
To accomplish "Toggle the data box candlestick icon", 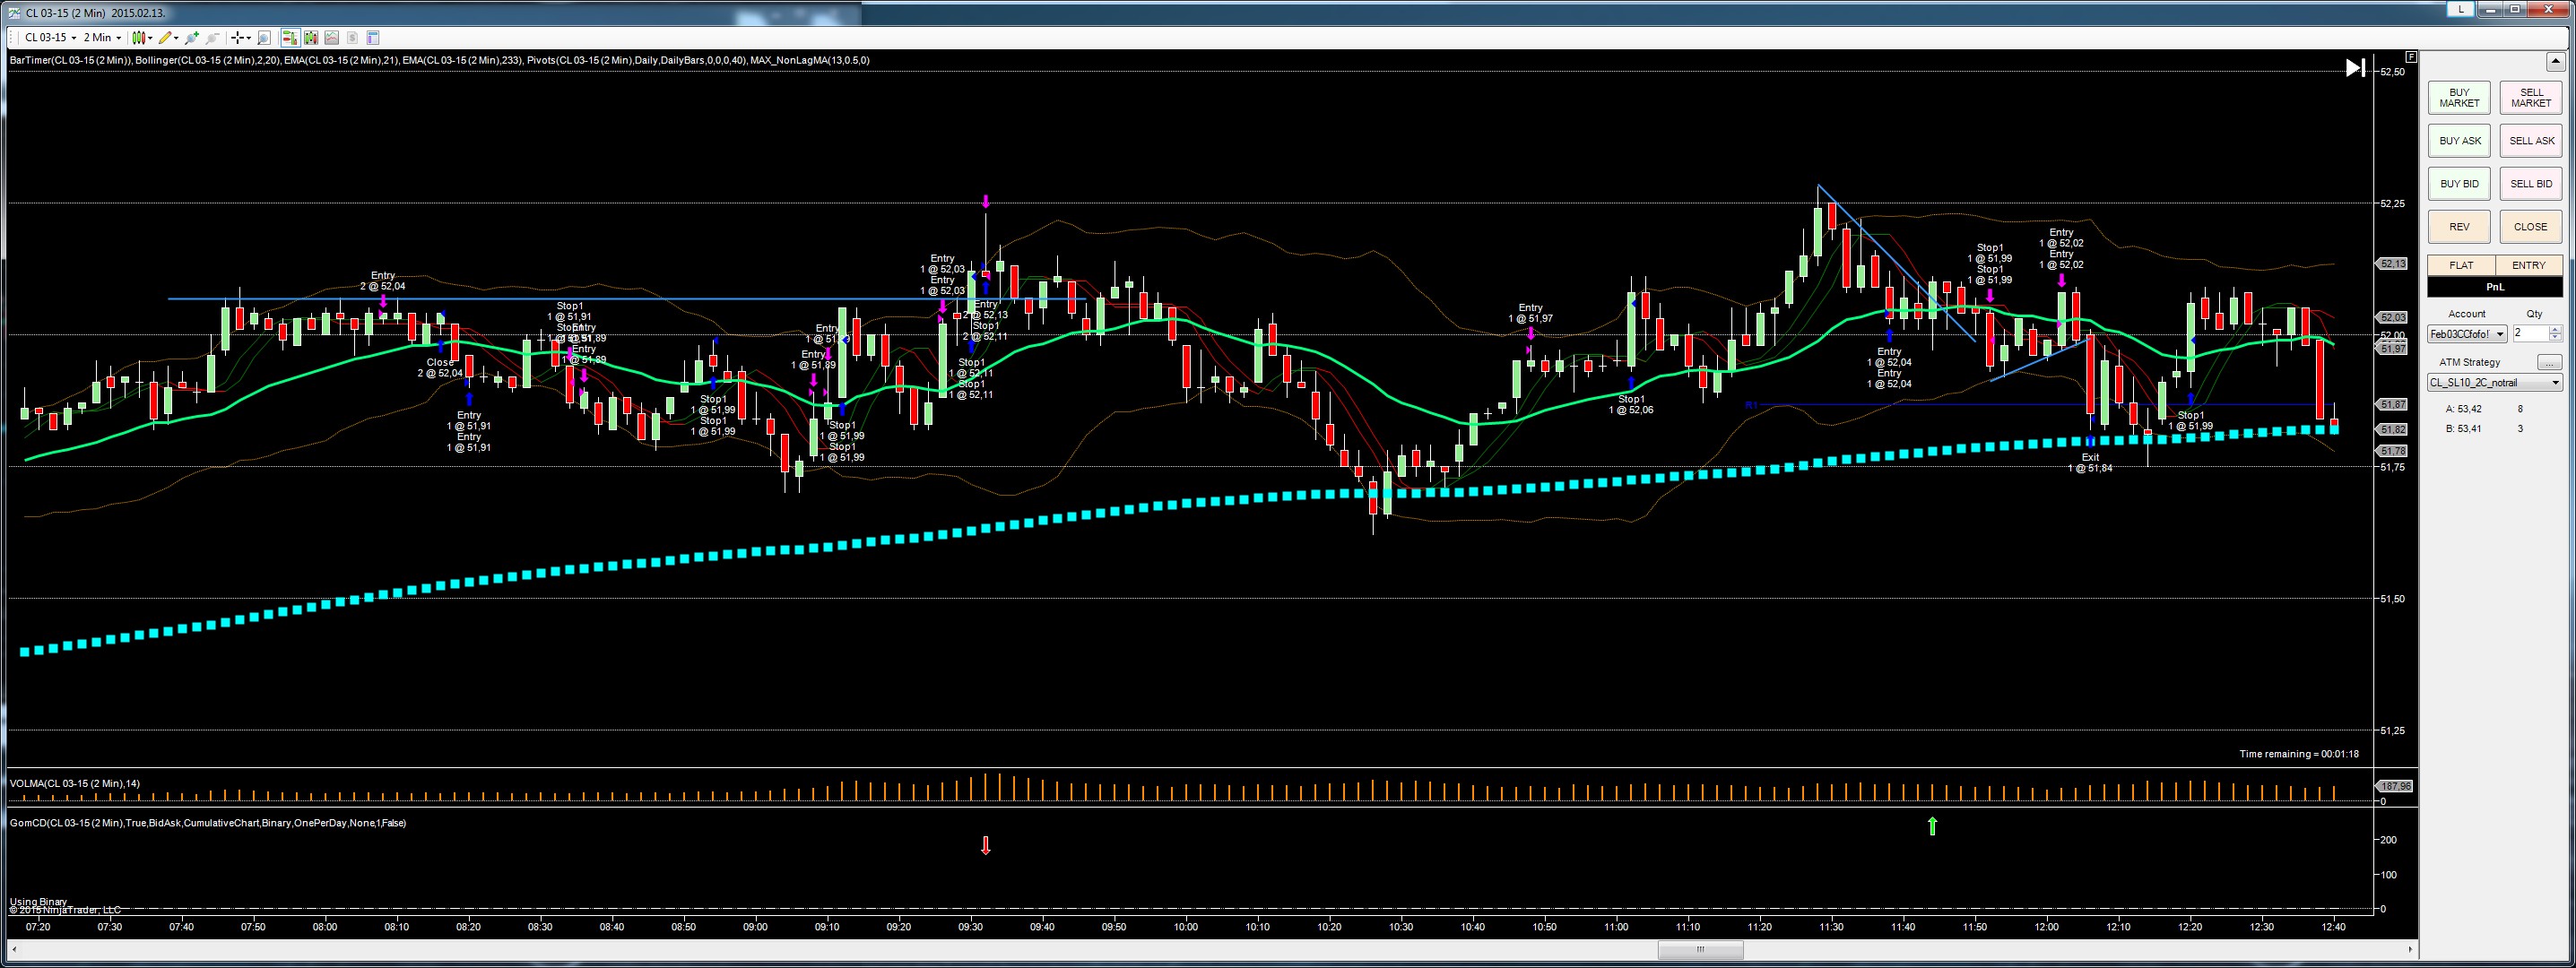I will point(311,38).
